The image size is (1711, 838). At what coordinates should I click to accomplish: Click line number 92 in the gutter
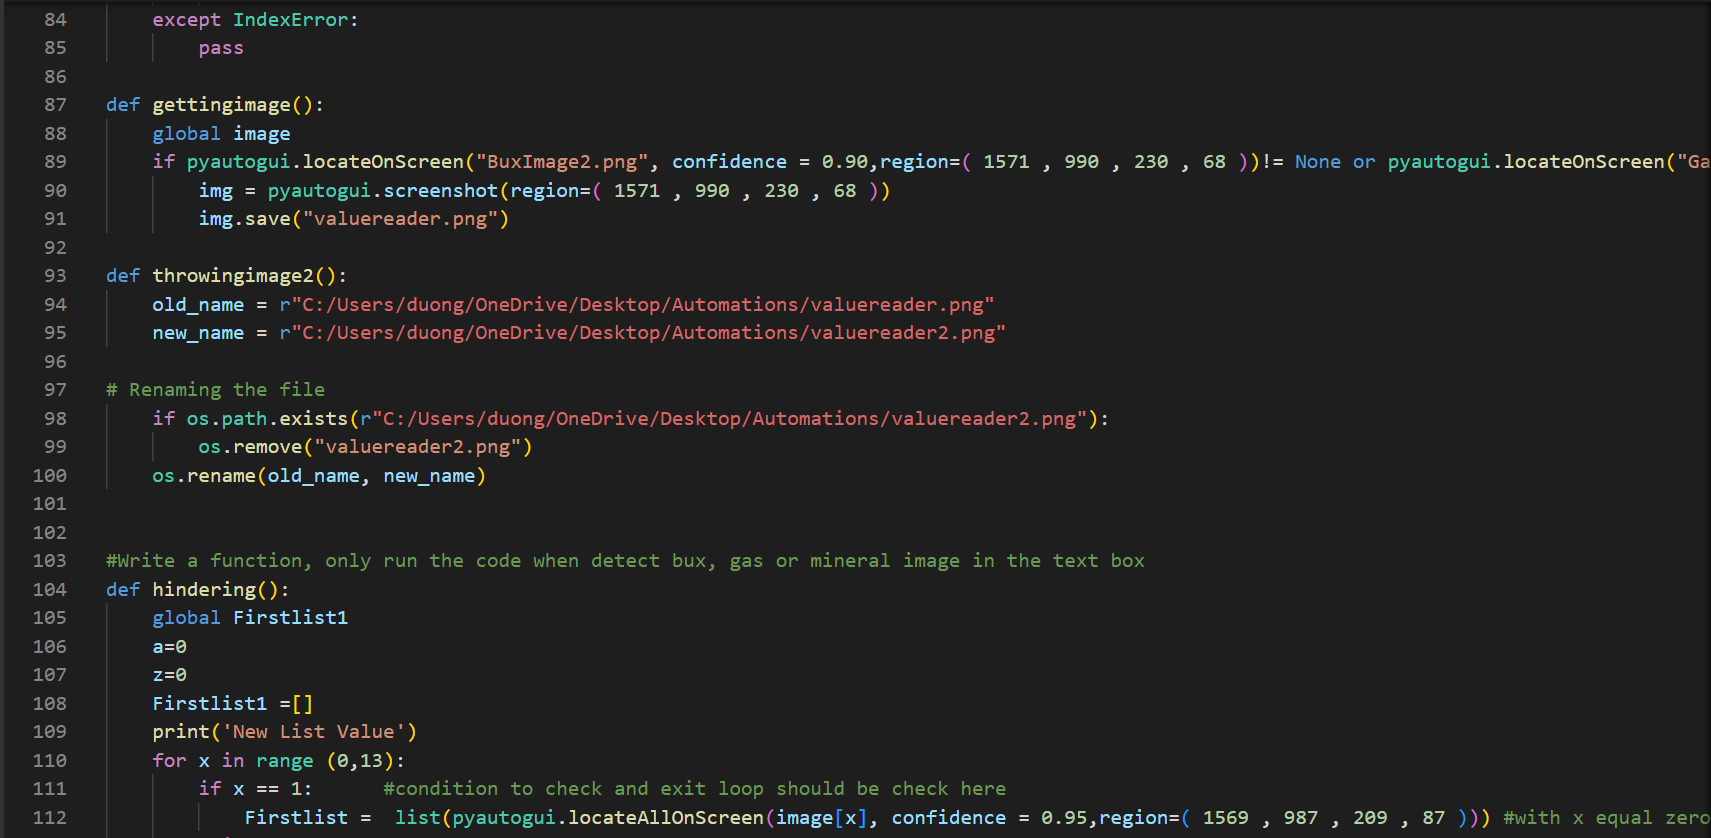tap(55, 248)
